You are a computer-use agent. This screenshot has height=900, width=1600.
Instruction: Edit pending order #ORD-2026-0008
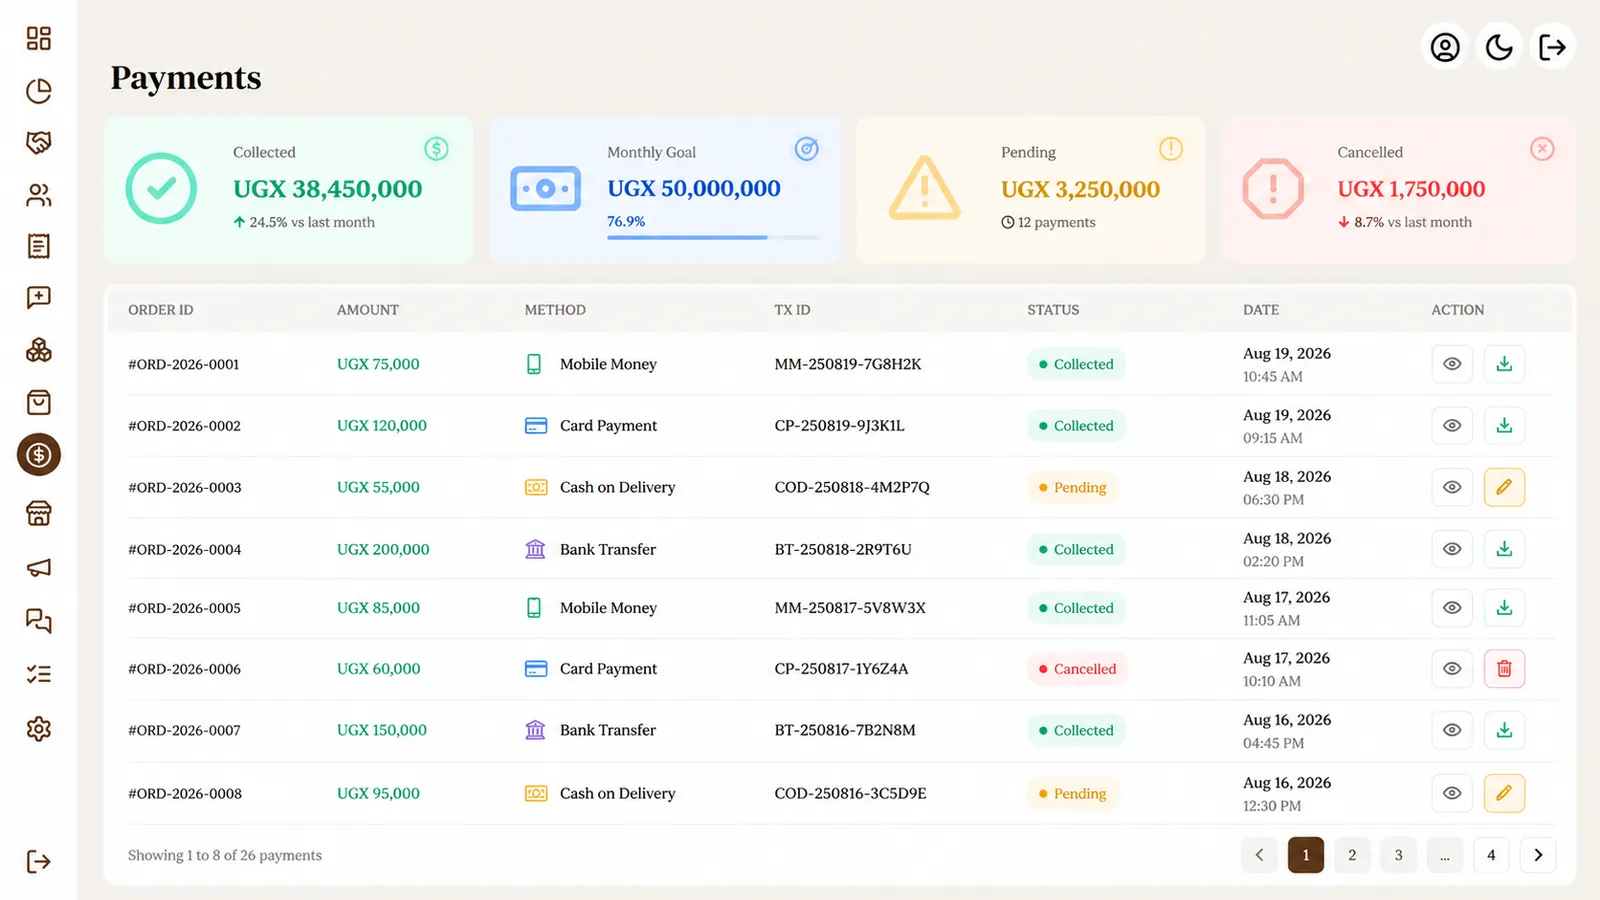[x=1504, y=793]
